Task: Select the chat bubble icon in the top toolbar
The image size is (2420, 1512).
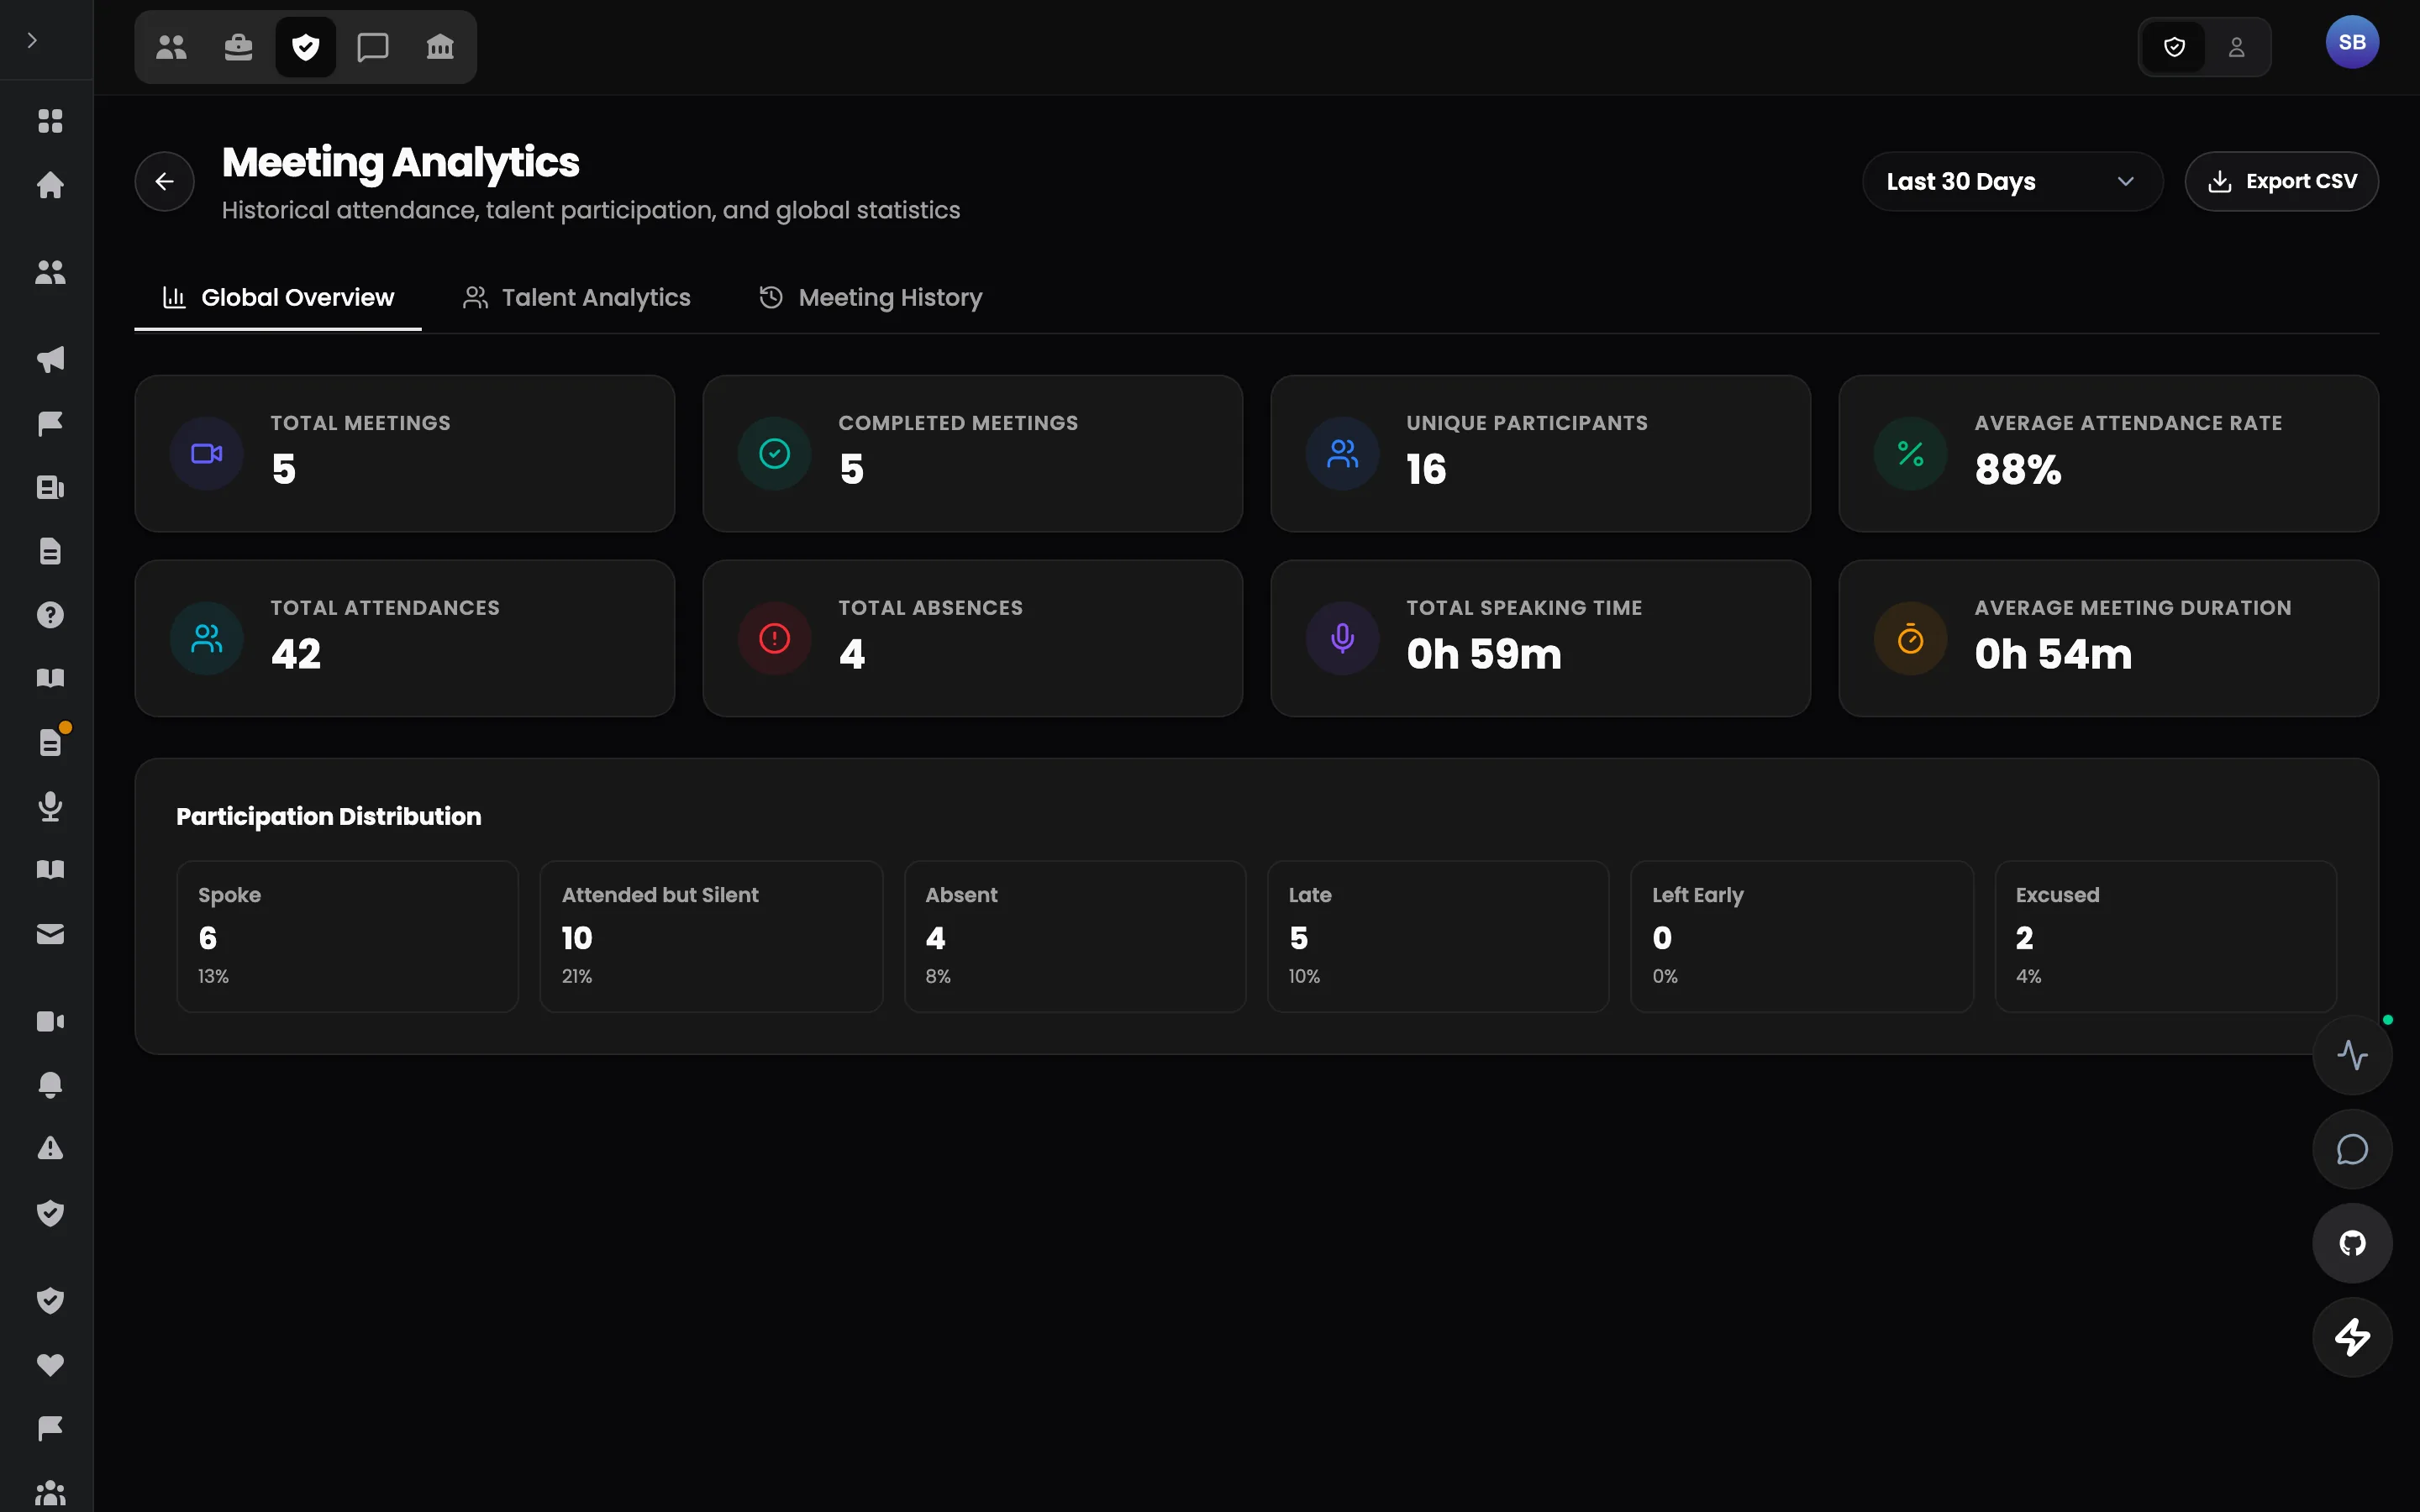Action: click(x=373, y=47)
